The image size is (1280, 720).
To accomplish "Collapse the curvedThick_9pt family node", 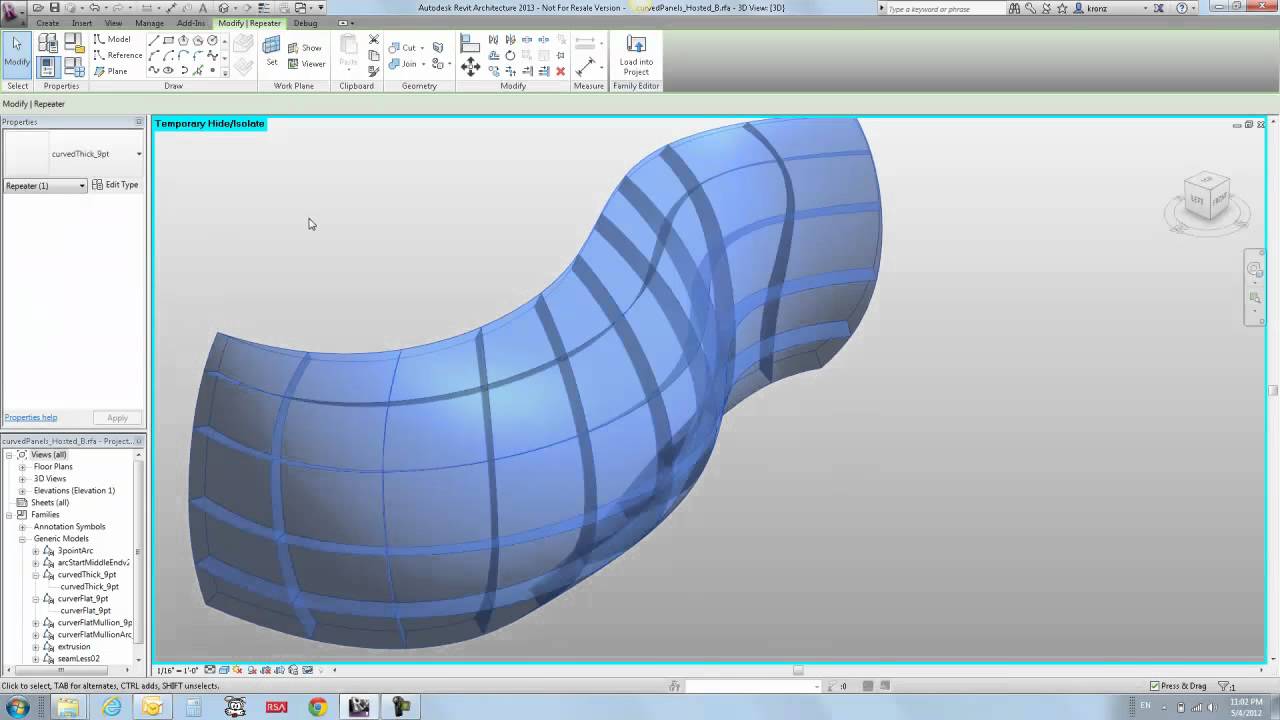I will 36,575.
